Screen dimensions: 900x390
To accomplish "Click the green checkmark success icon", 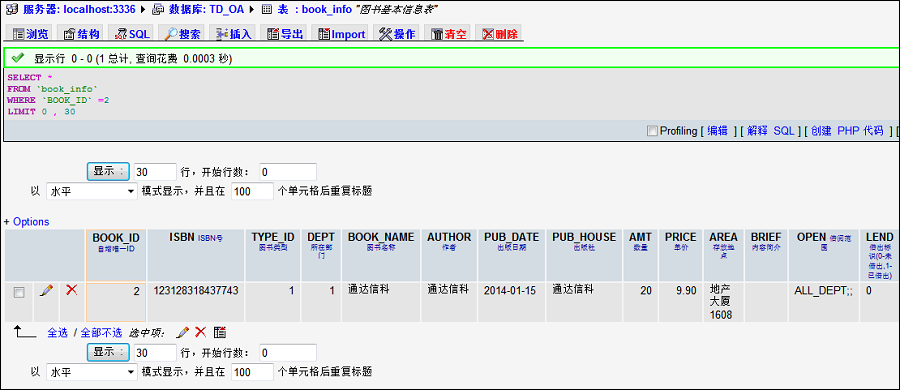I will (x=17, y=57).
